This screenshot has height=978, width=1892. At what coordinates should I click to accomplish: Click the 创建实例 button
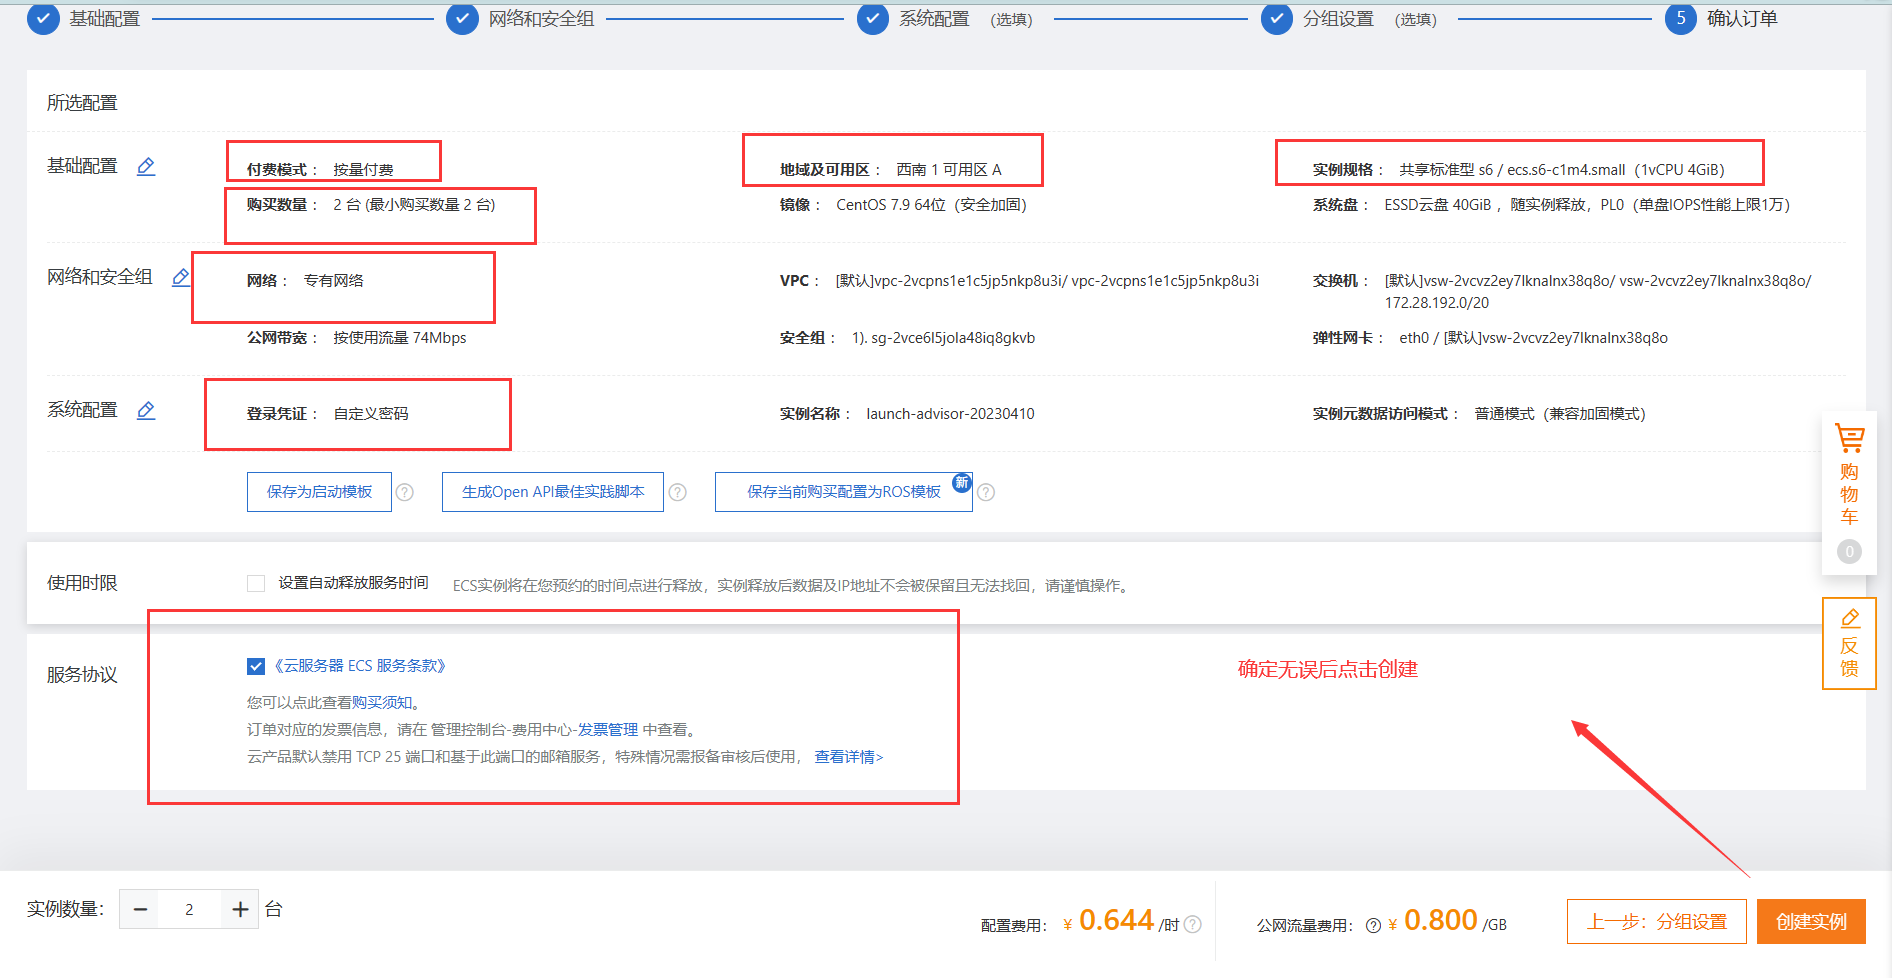tap(1811, 921)
